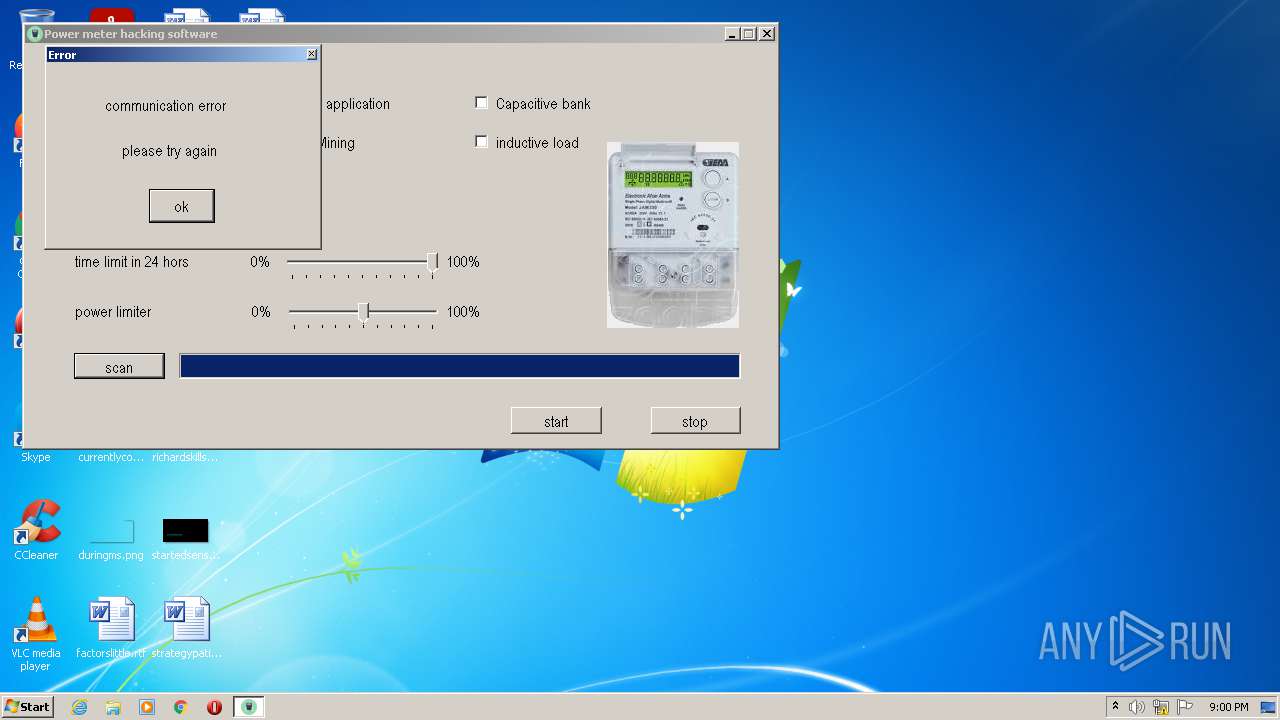Open Opera browser from taskbar
The height and width of the screenshot is (720, 1280).
(x=214, y=707)
